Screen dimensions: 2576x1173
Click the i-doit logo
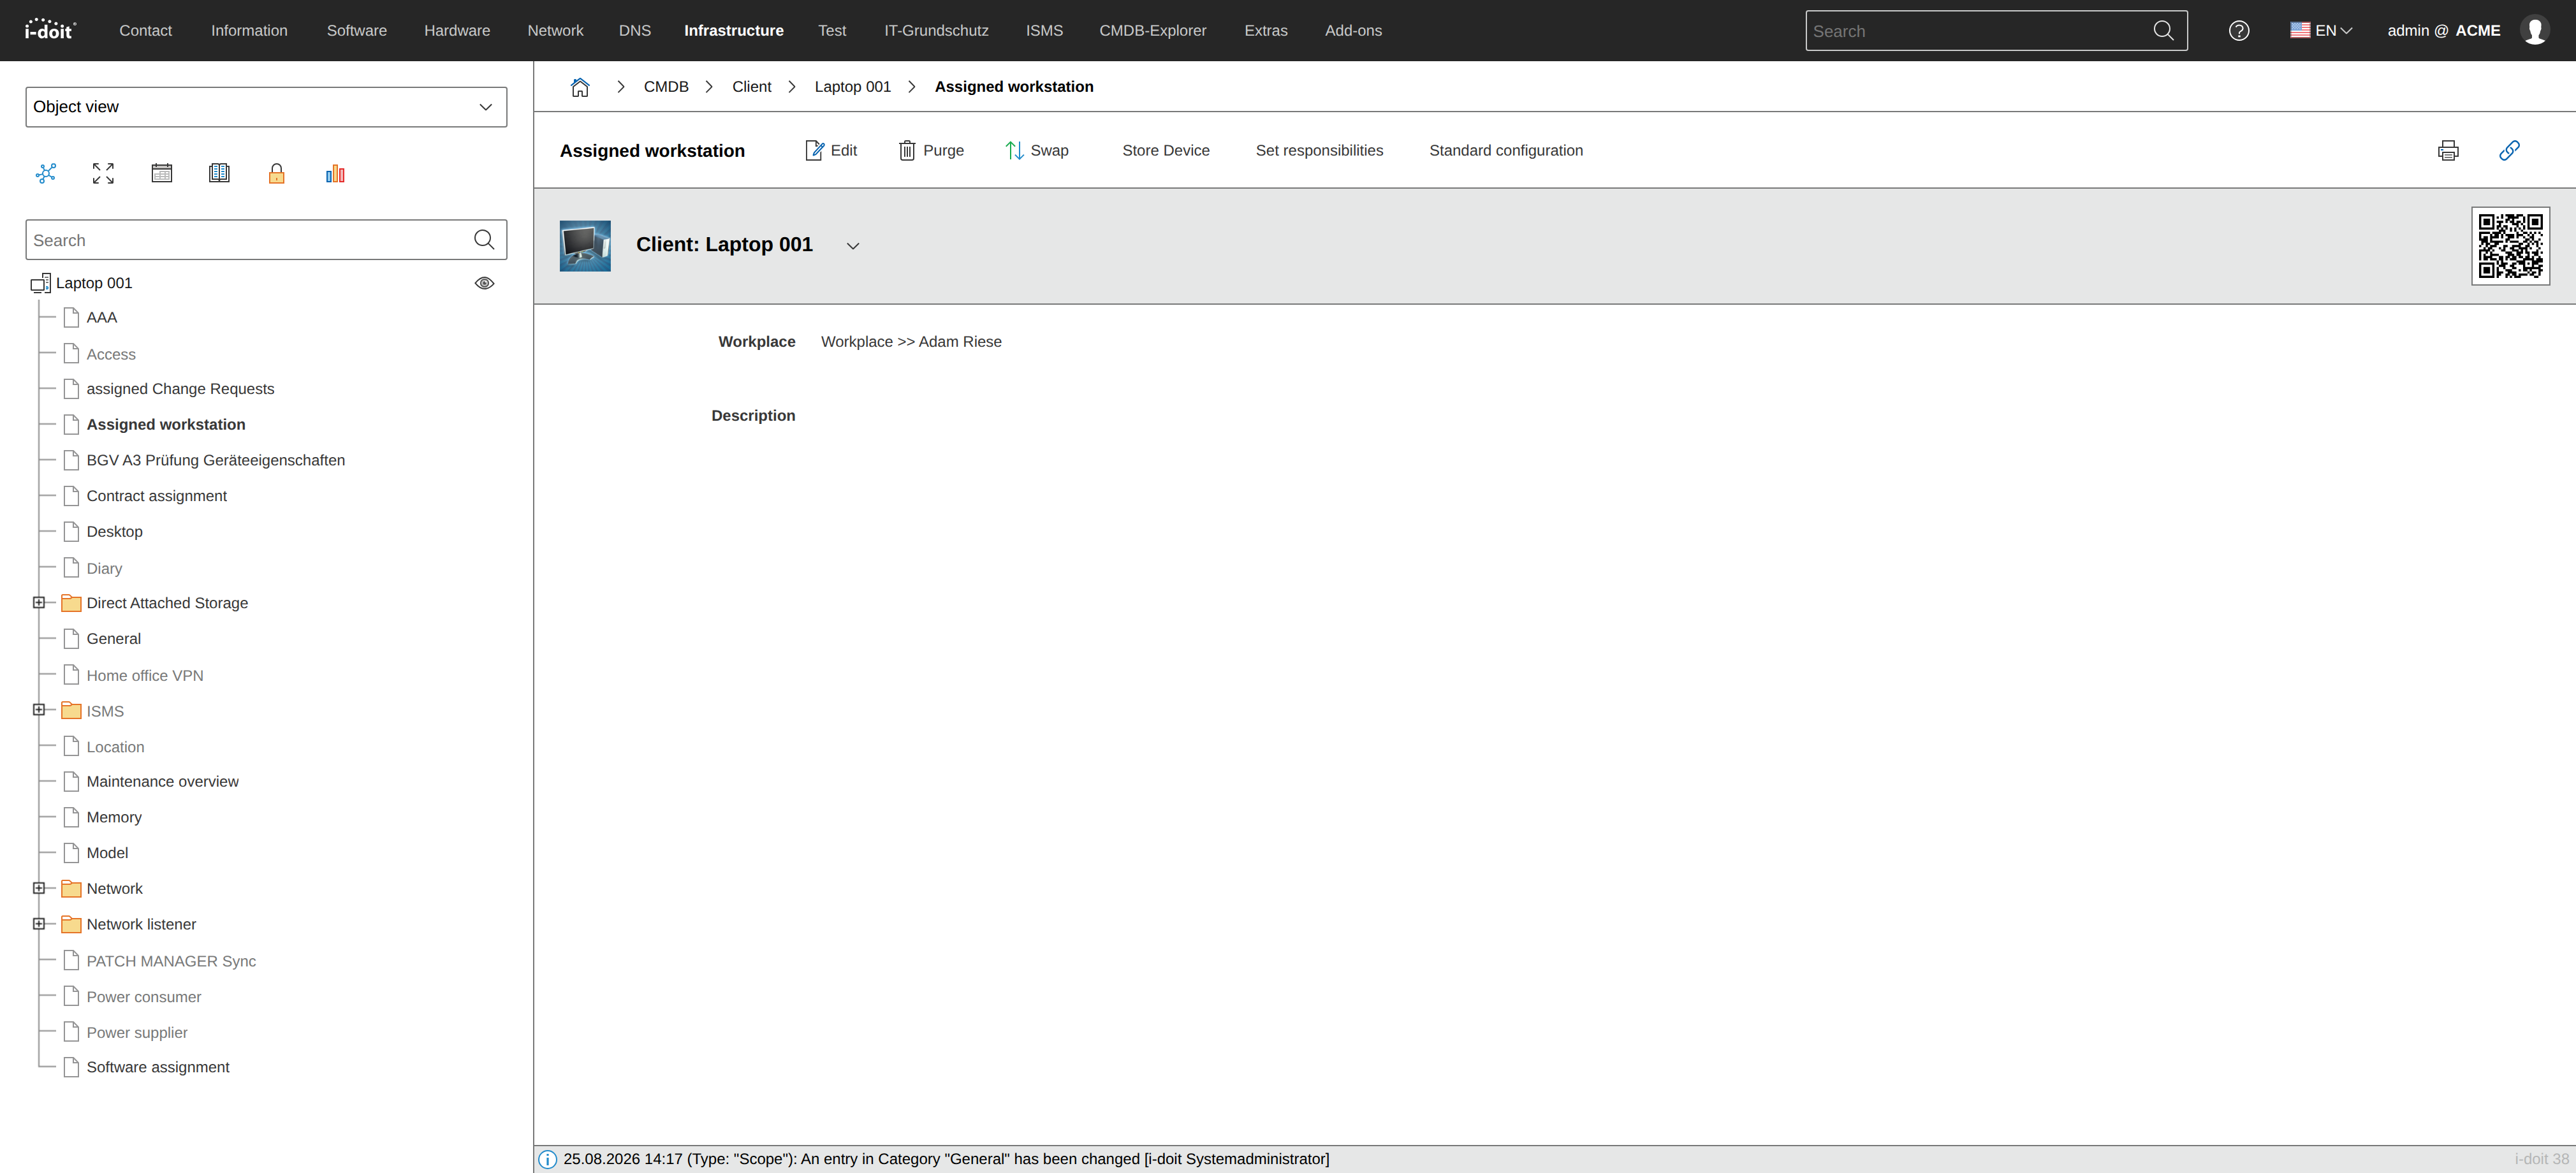click(x=50, y=30)
